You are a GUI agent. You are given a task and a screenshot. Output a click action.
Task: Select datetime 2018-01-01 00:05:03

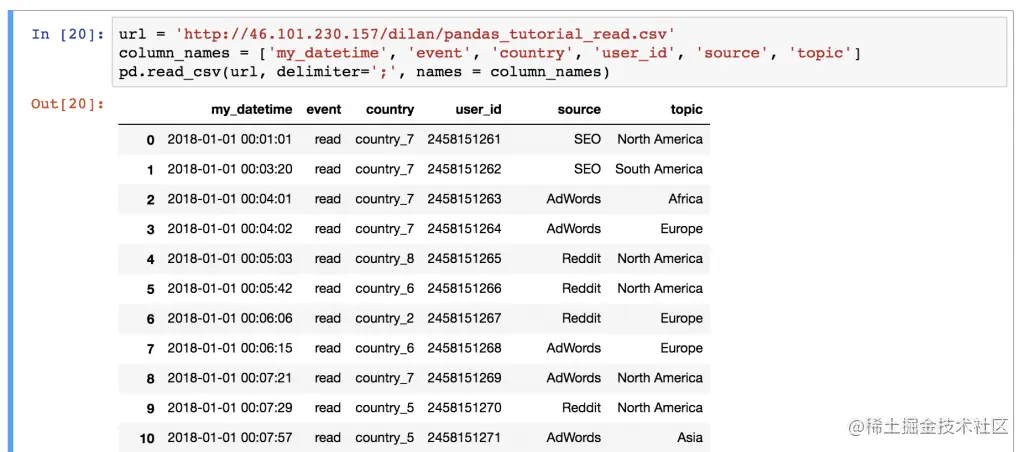pyautogui.click(x=230, y=259)
